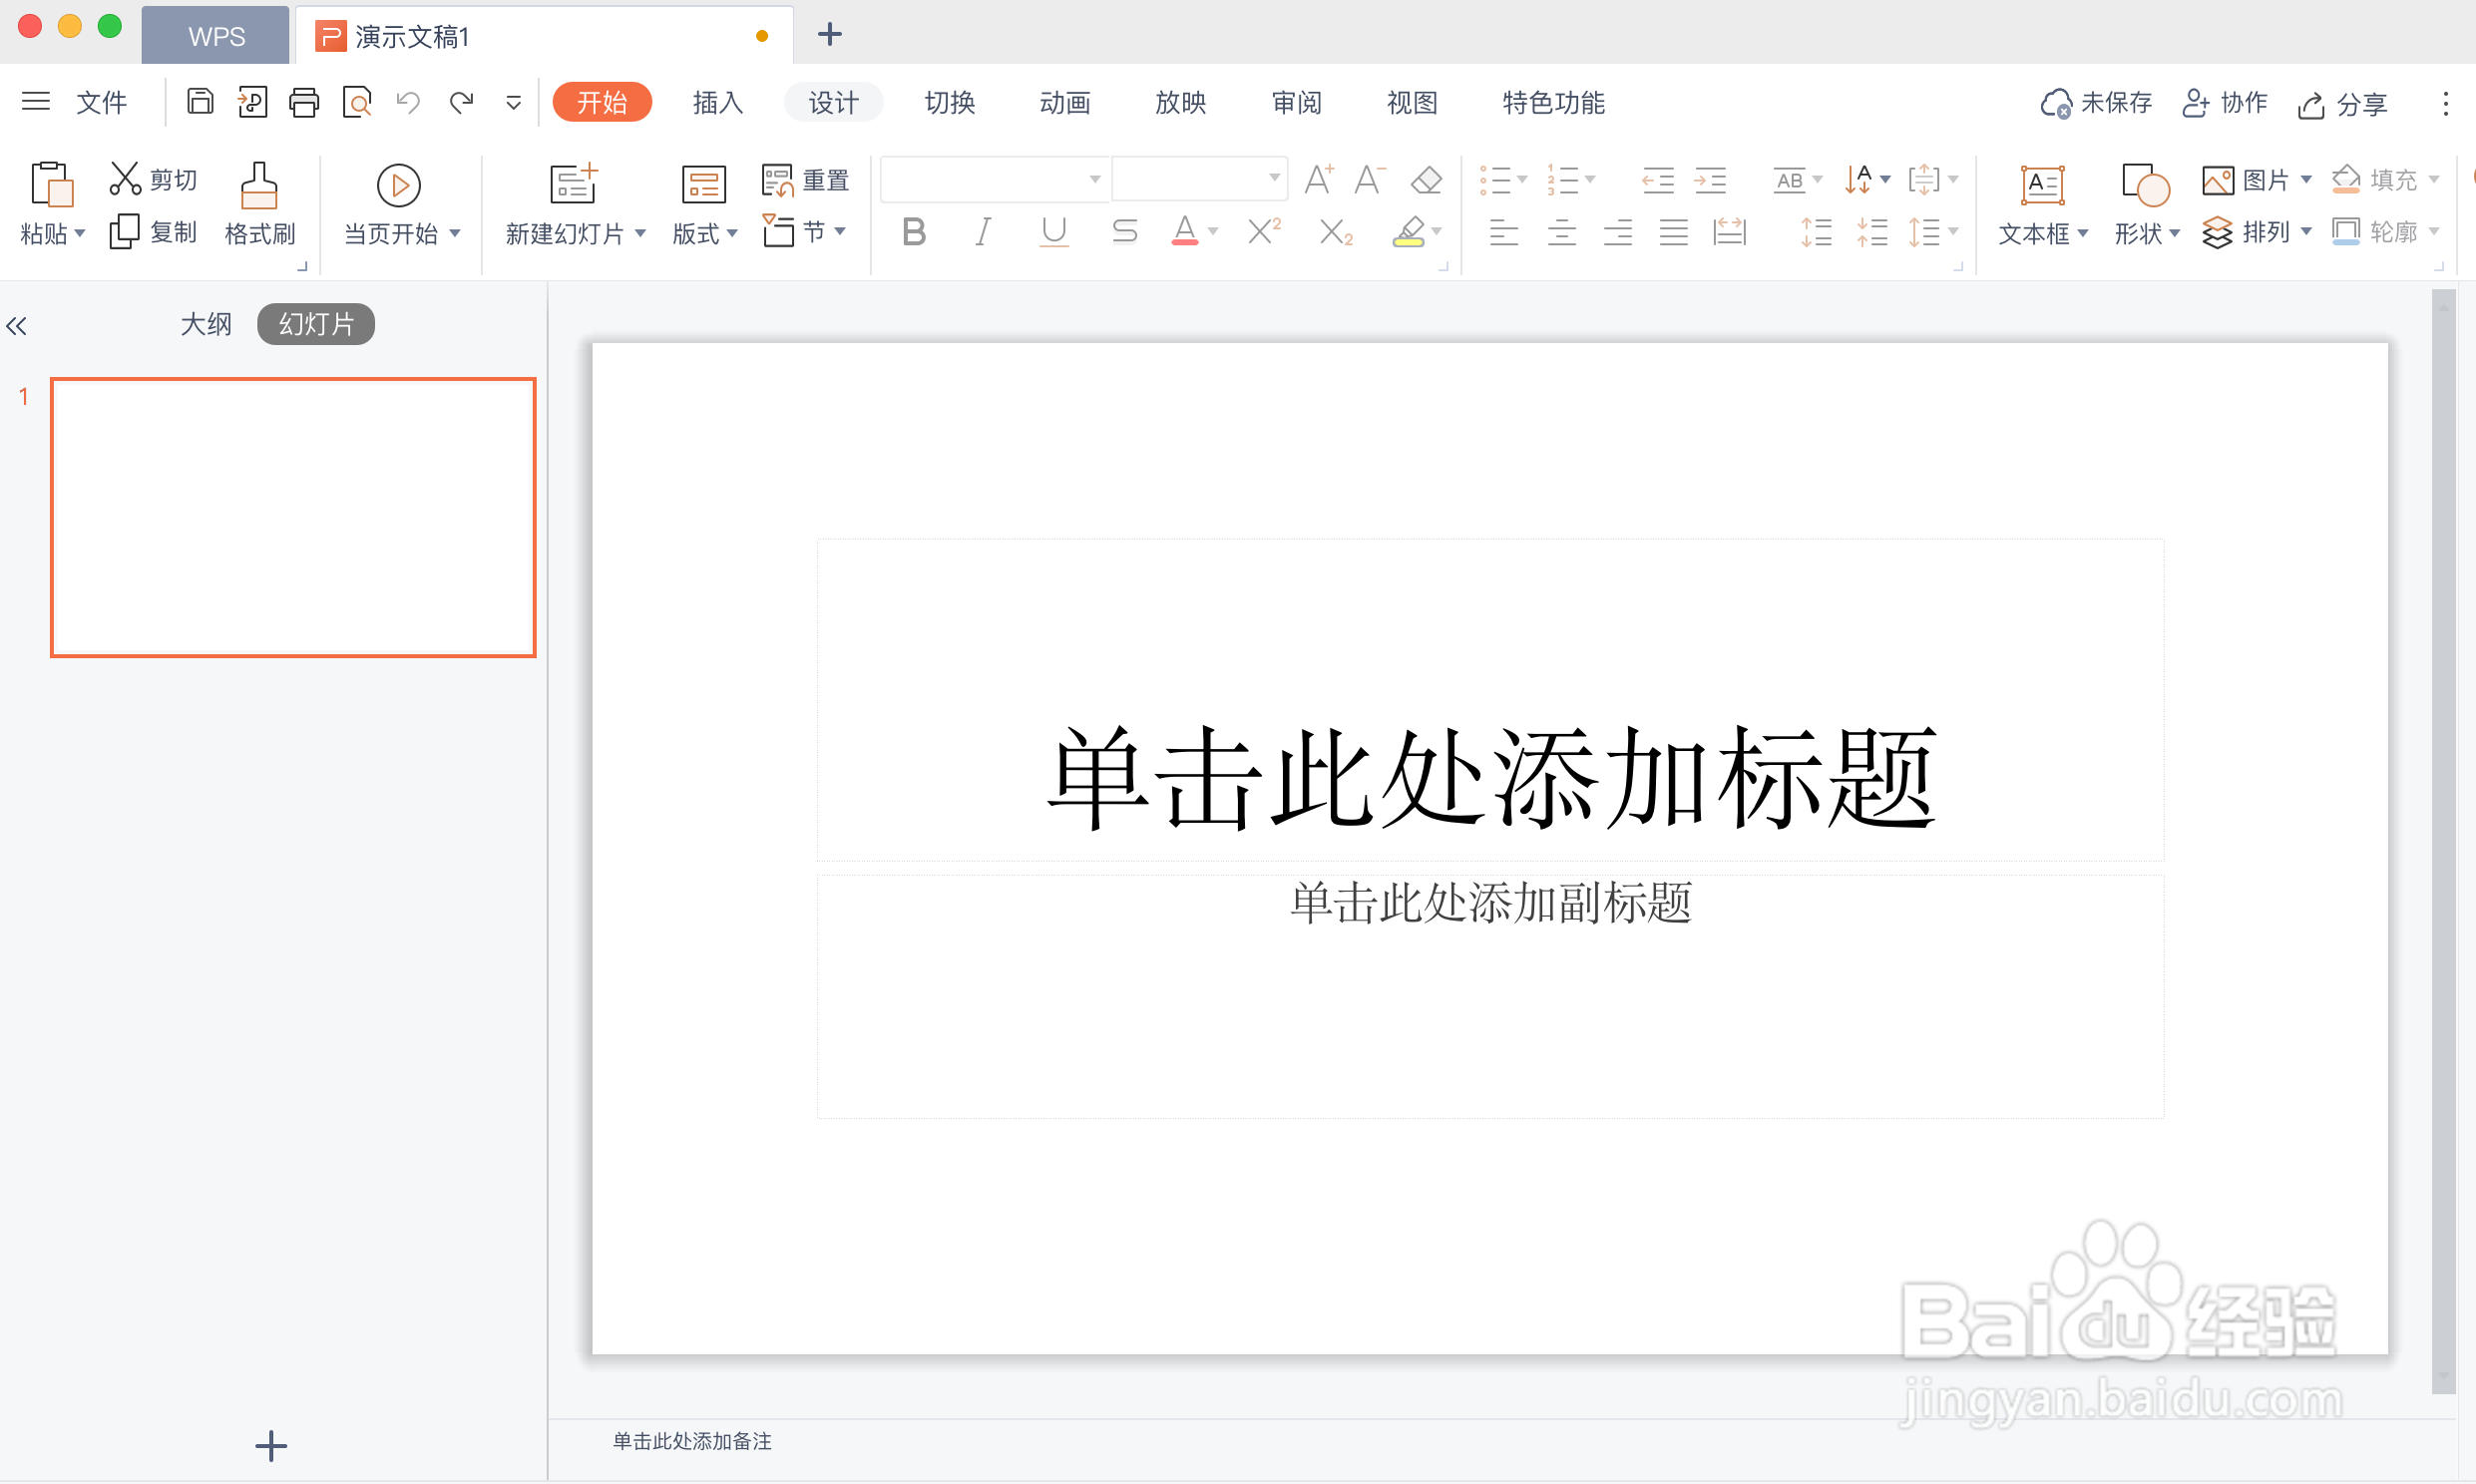Viewport: 2476px width, 1484px height.
Task: Click the Cut (剪切) scissors icon
Action: [x=125, y=179]
